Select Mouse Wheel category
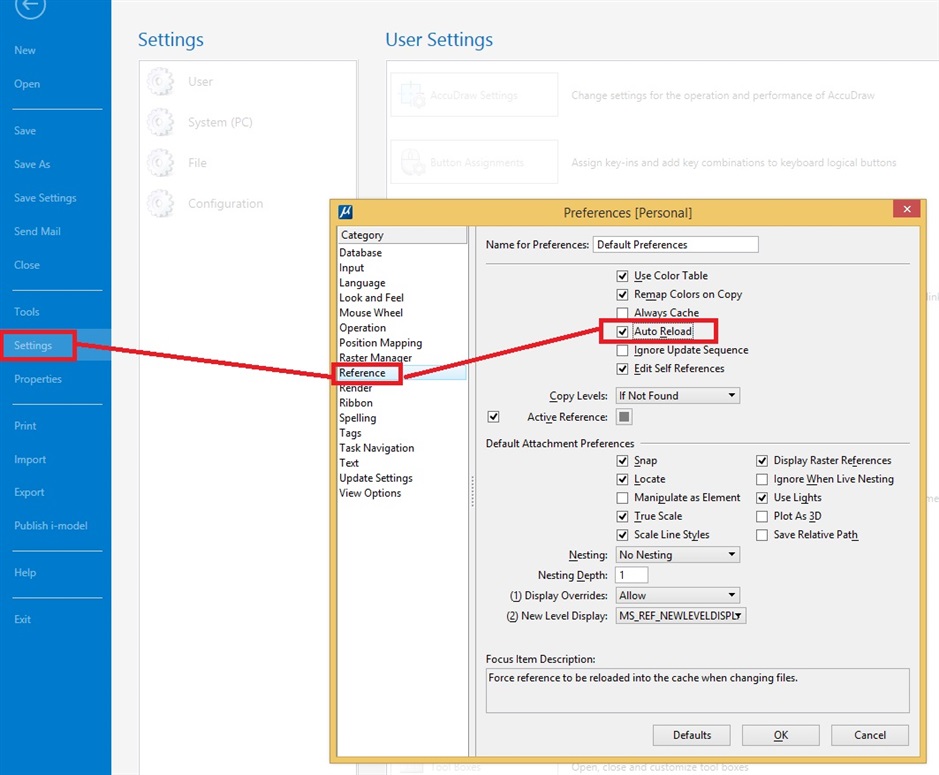The image size is (939, 775). pos(371,313)
